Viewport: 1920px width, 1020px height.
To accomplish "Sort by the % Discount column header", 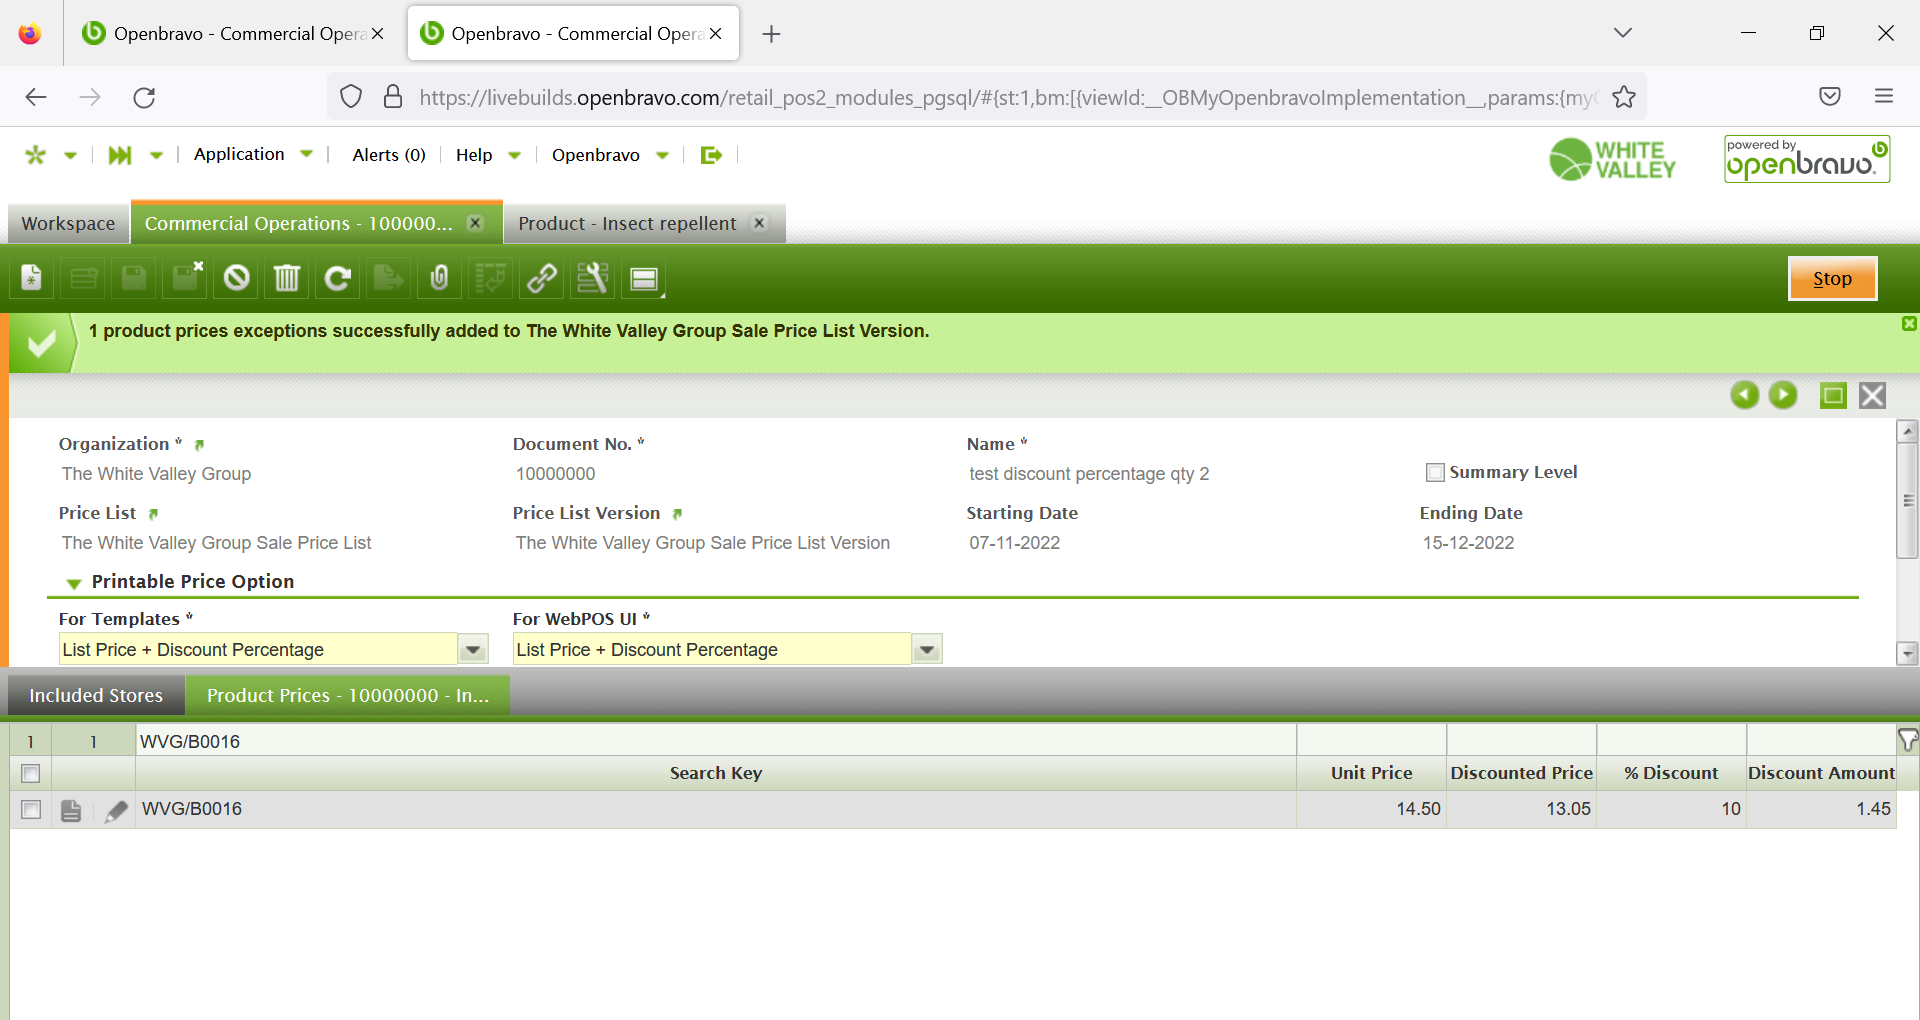I will 1671,773.
